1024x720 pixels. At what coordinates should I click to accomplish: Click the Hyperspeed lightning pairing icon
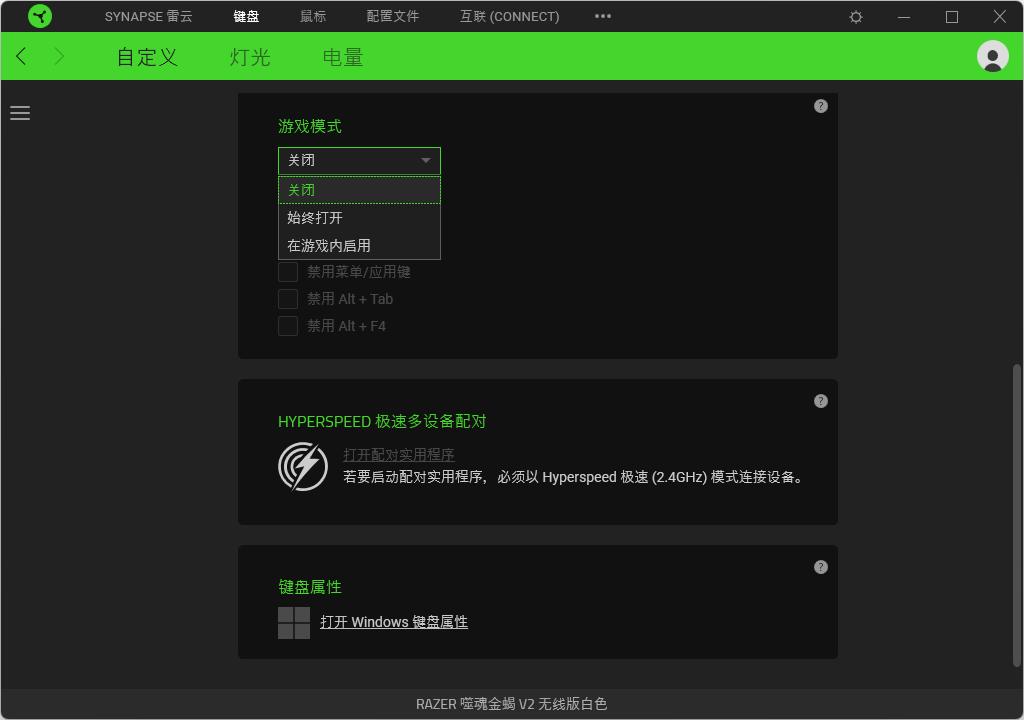(x=302, y=467)
